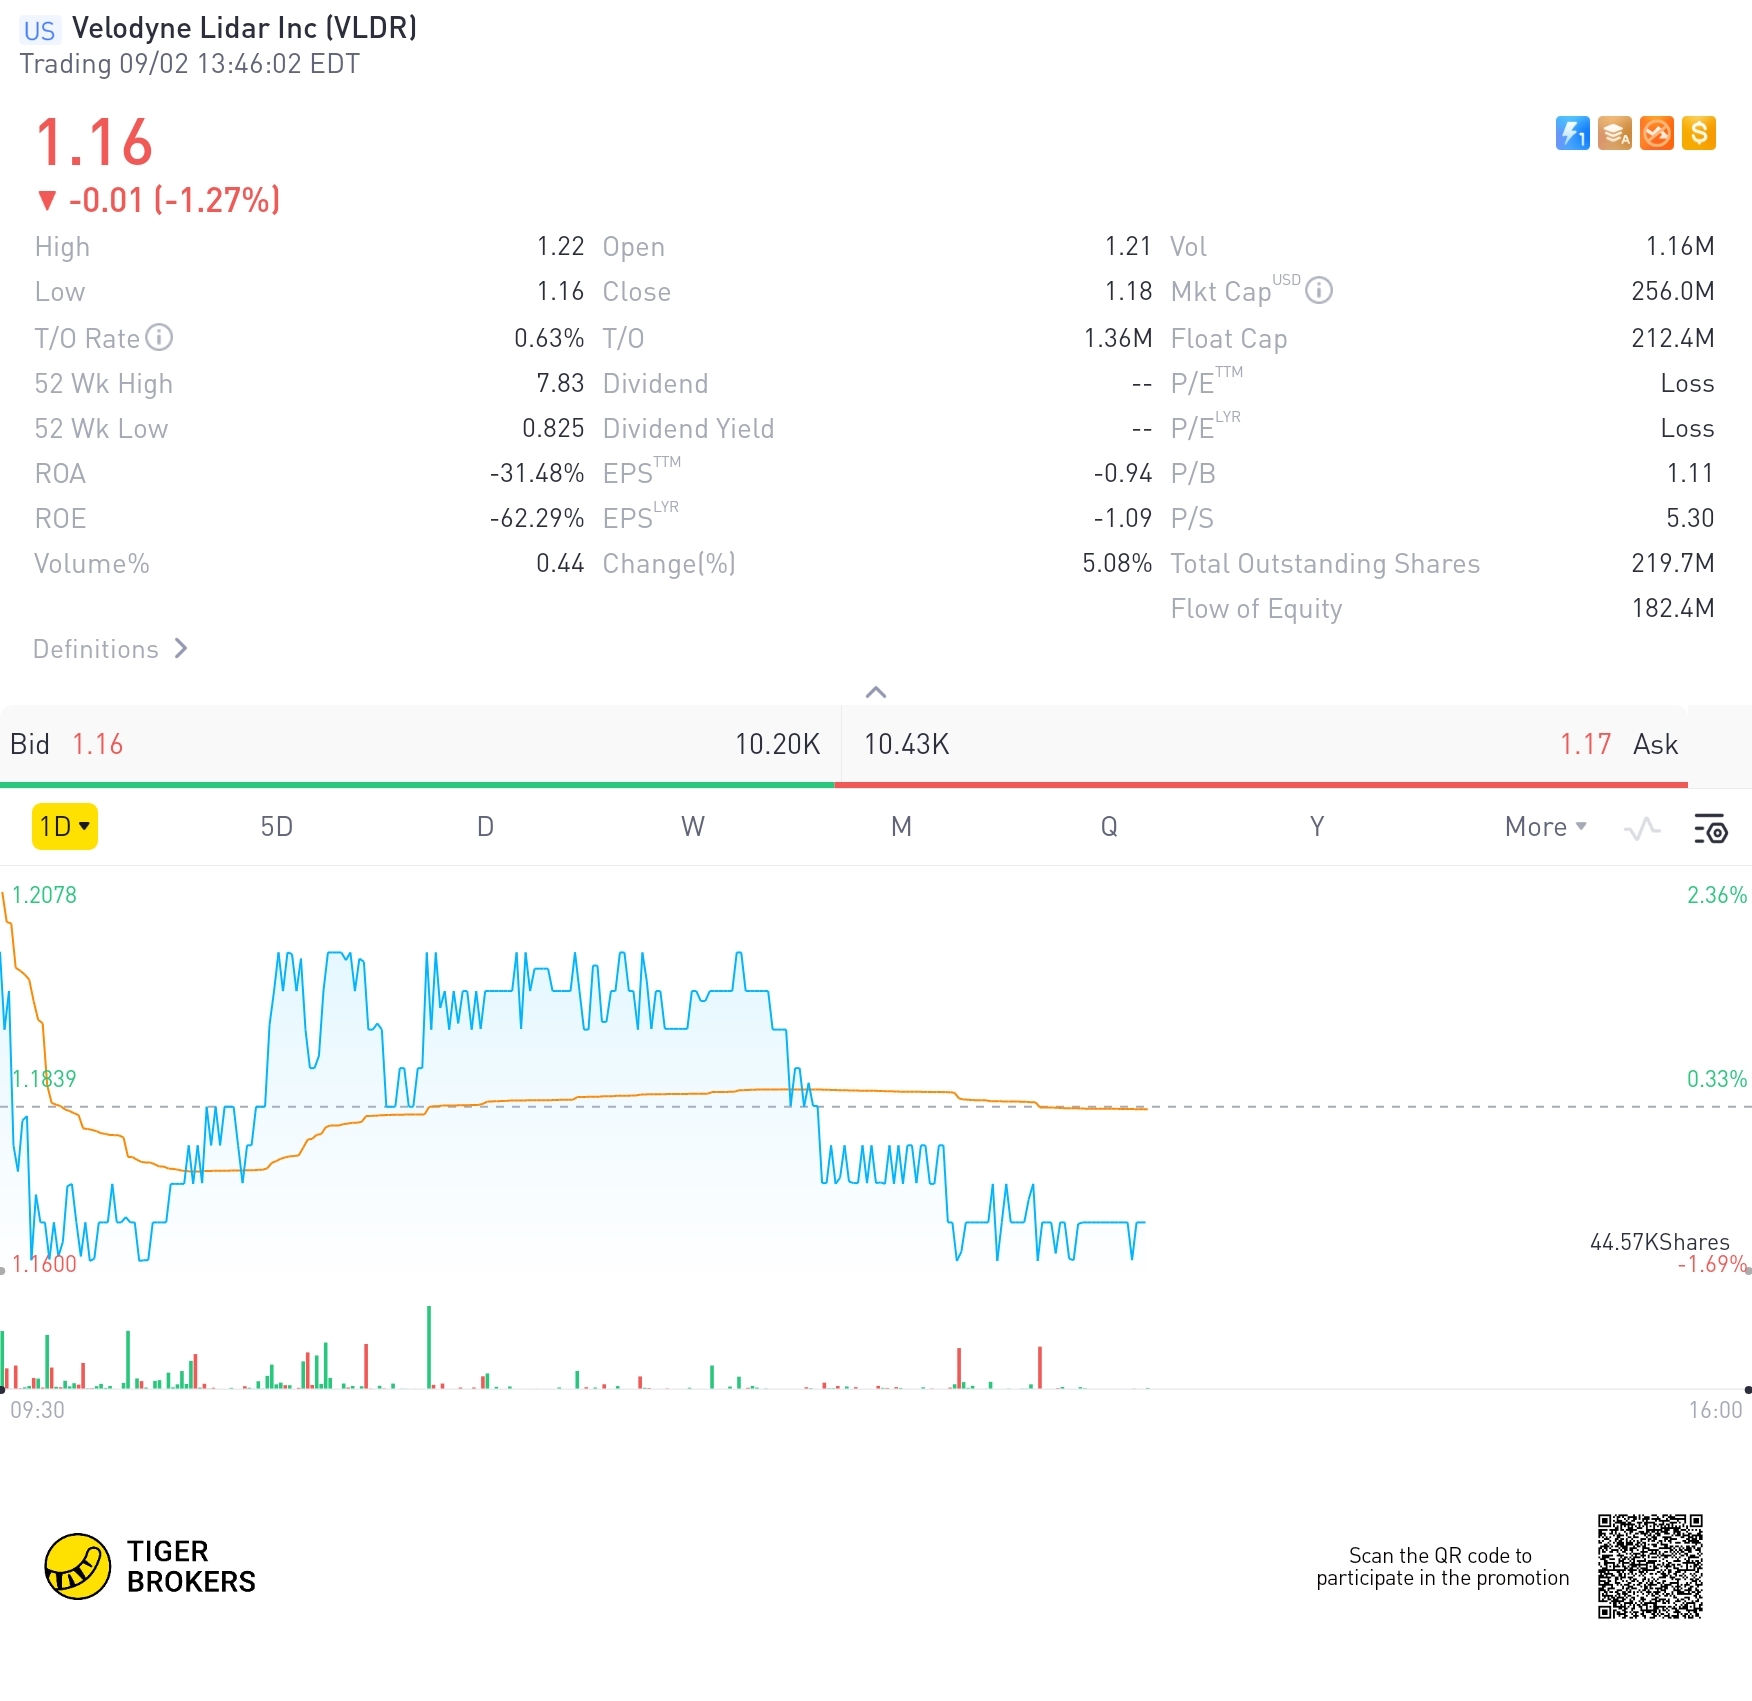Switch to the Y yearly chart tab
Image resolution: width=1752 pixels, height=1701 pixels.
coord(1317,827)
